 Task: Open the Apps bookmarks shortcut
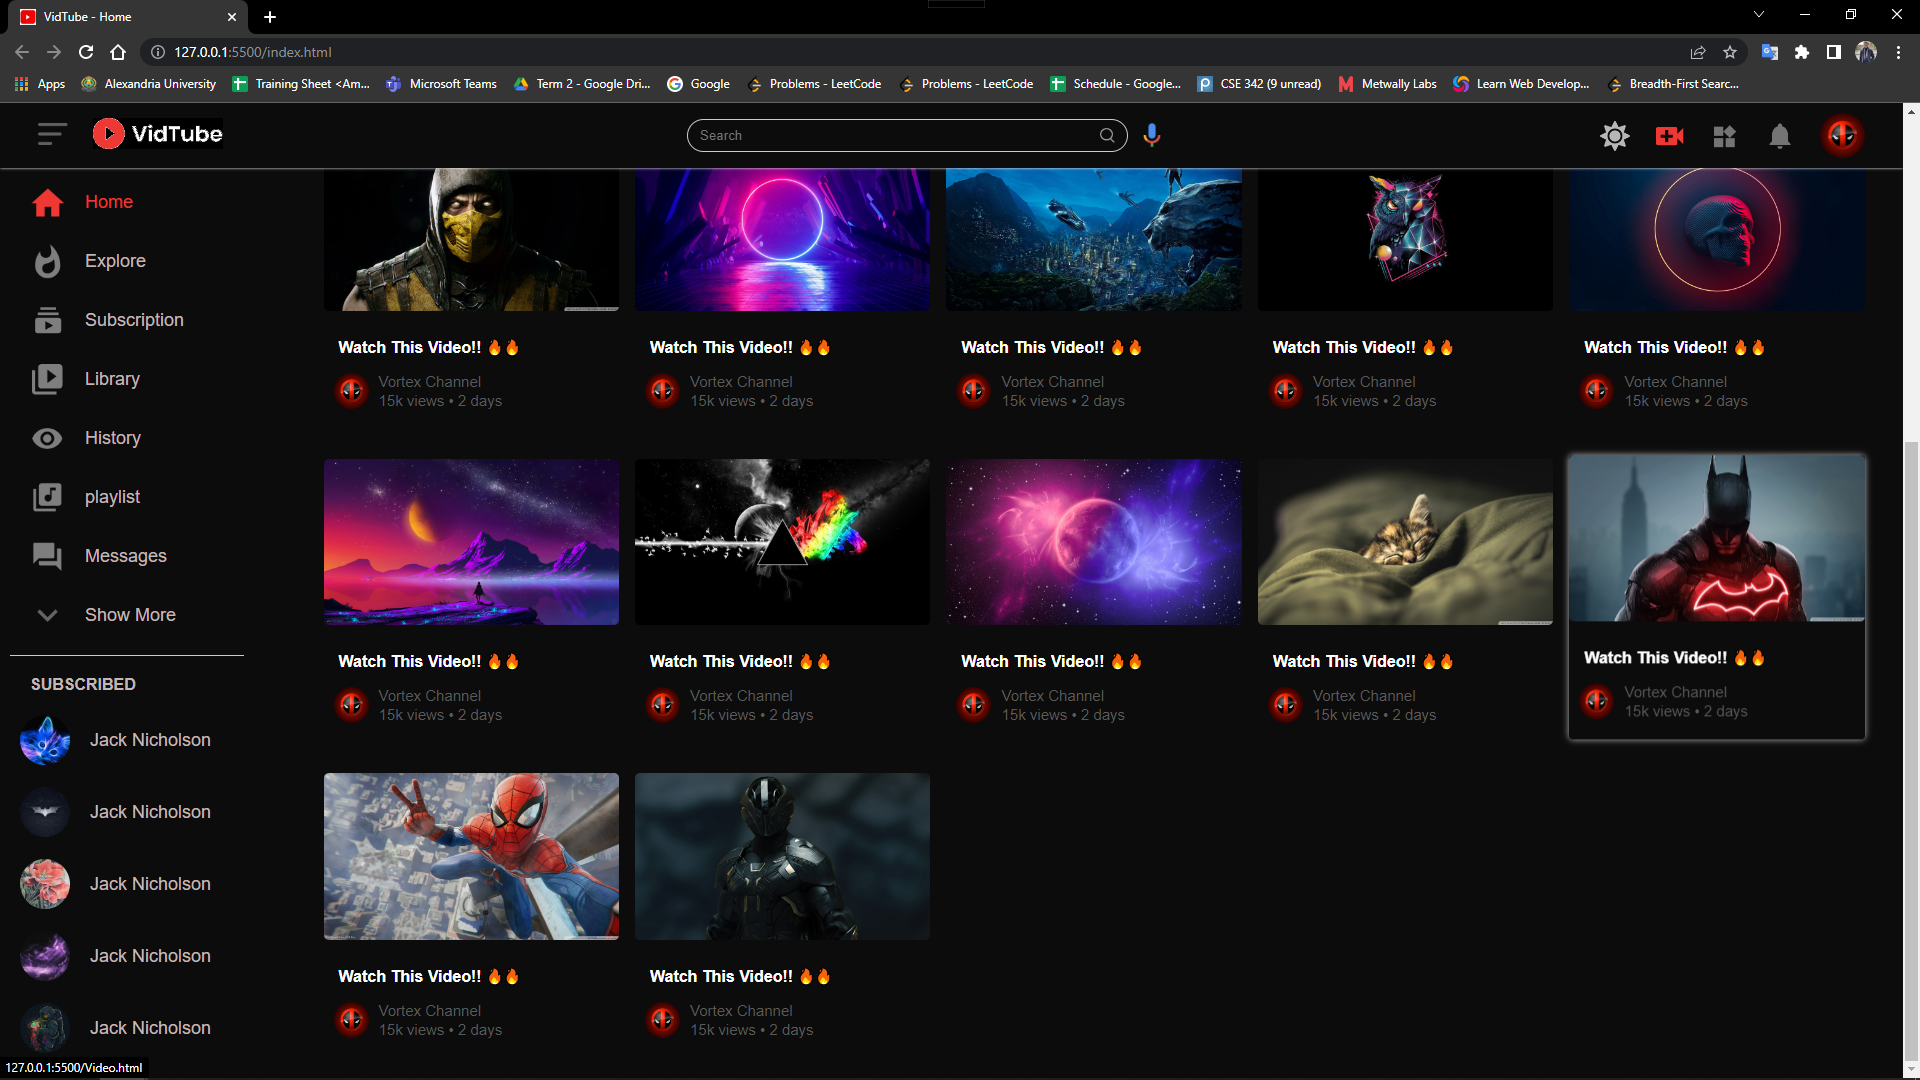click(40, 84)
